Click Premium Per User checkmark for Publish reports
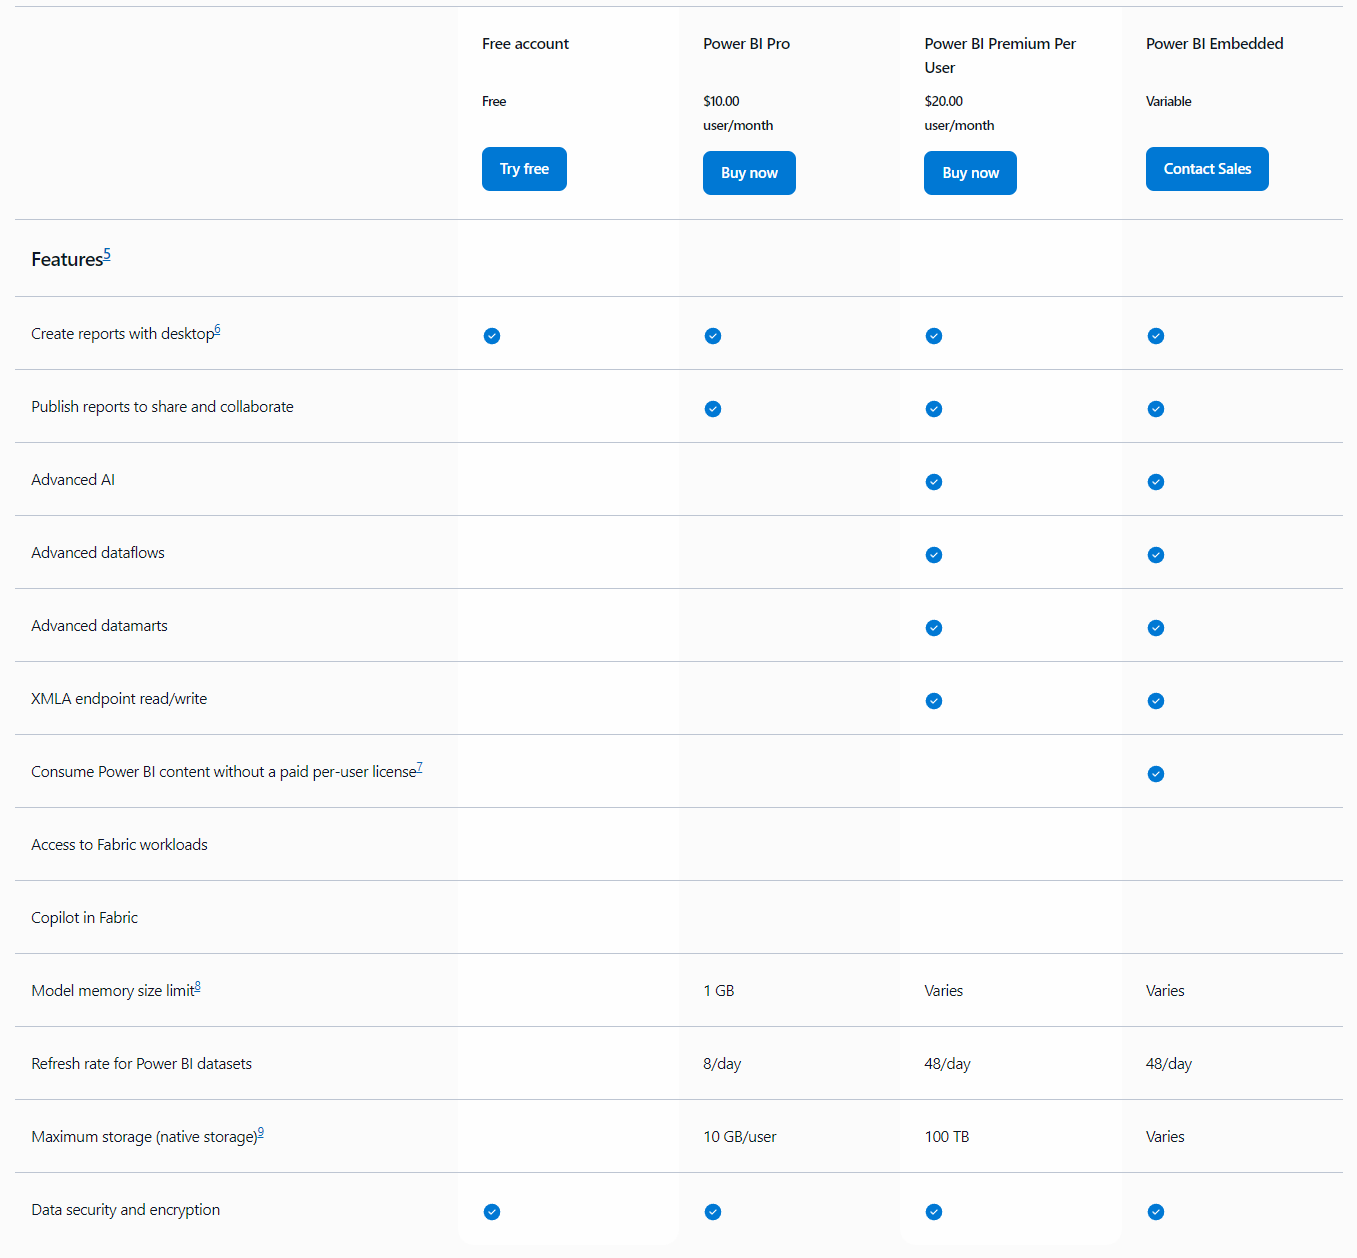Screen dimensions: 1357x1258 click(934, 409)
